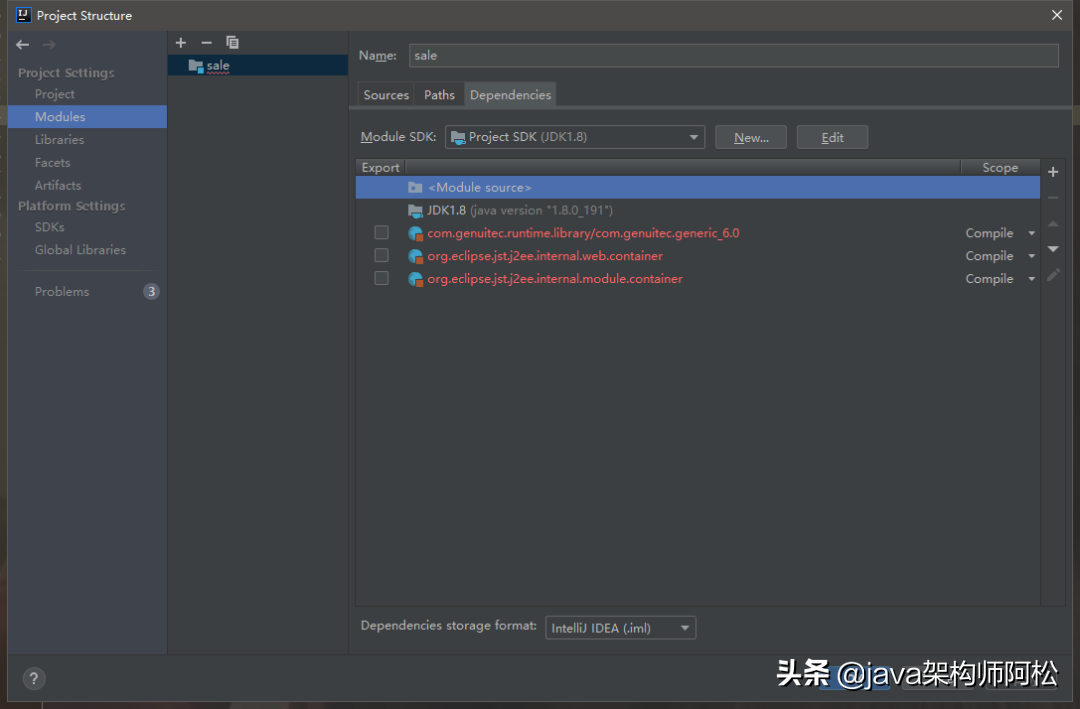Click the Edit SDK button
Image resolution: width=1080 pixels, height=709 pixels.
pyautogui.click(x=832, y=138)
